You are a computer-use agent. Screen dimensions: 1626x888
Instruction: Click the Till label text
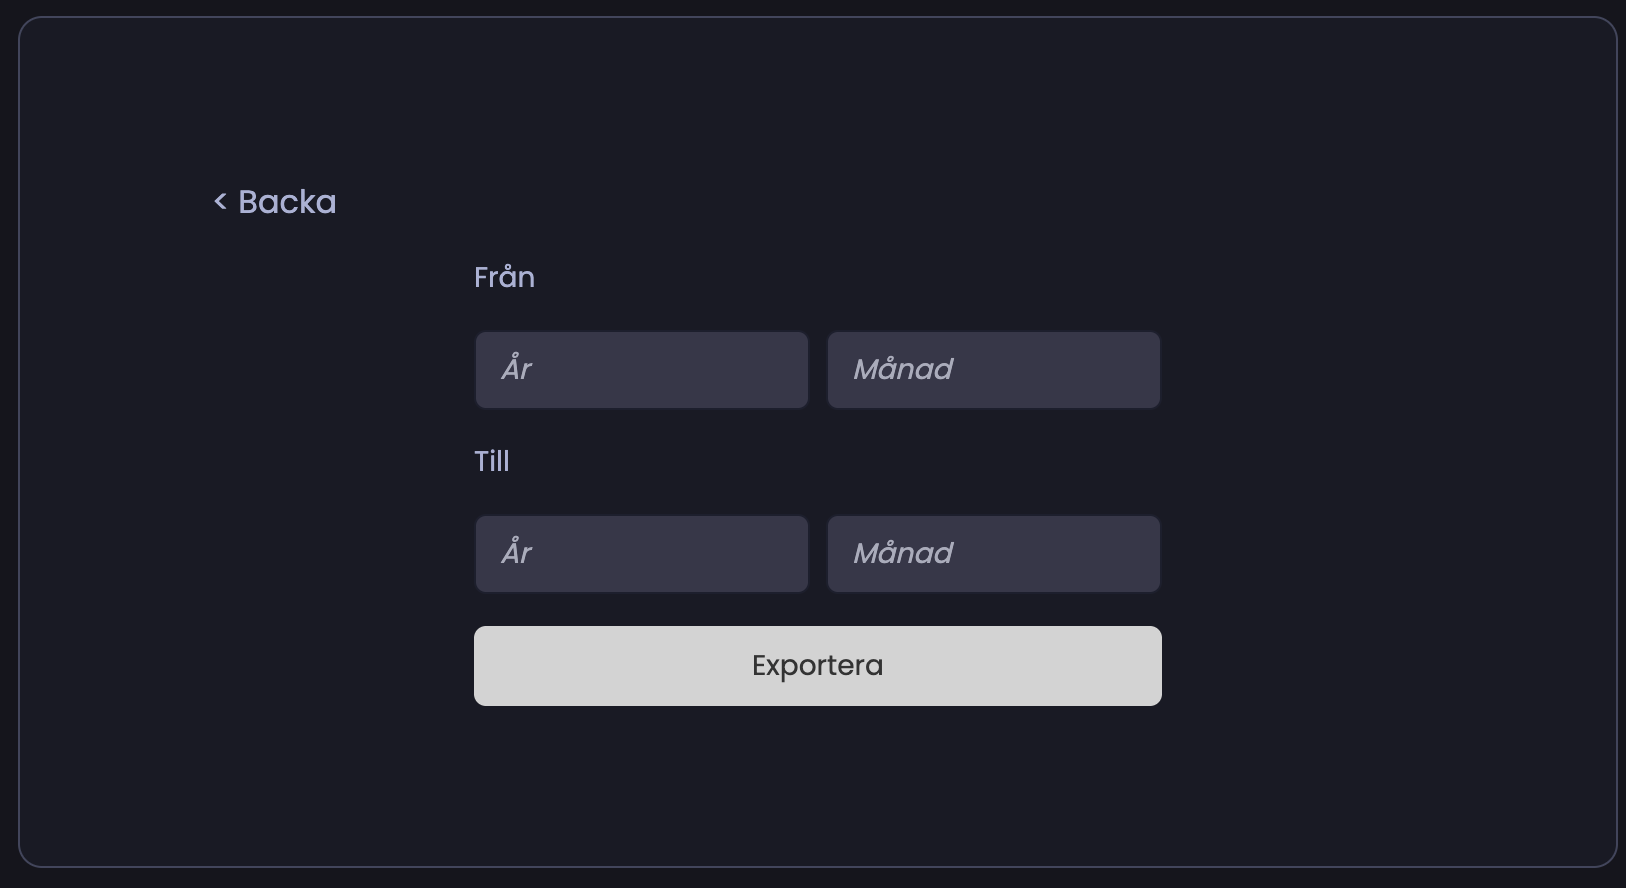[x=492, y=461]
